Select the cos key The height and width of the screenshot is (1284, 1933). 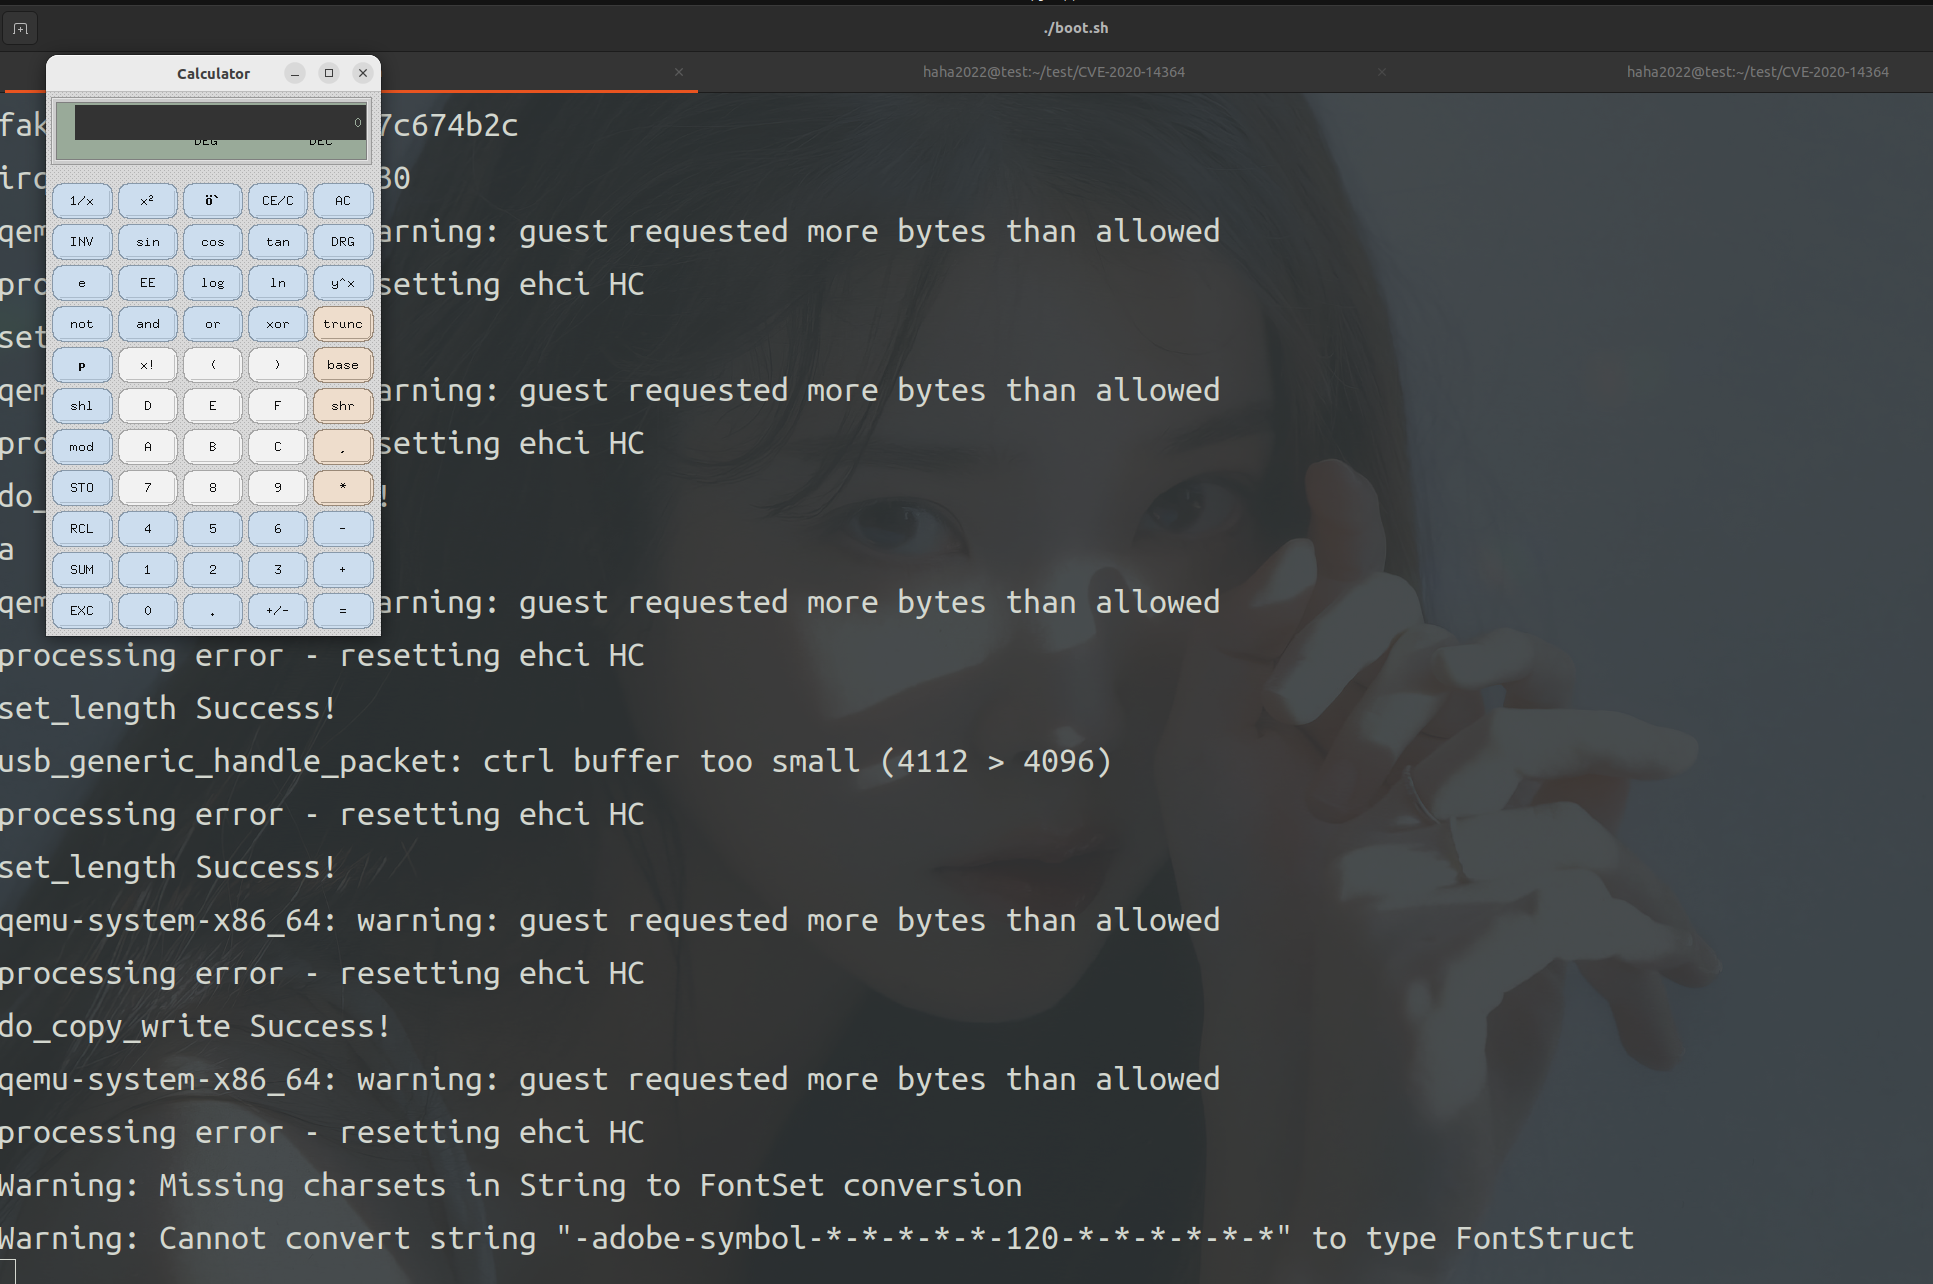[x=212, y=242]
